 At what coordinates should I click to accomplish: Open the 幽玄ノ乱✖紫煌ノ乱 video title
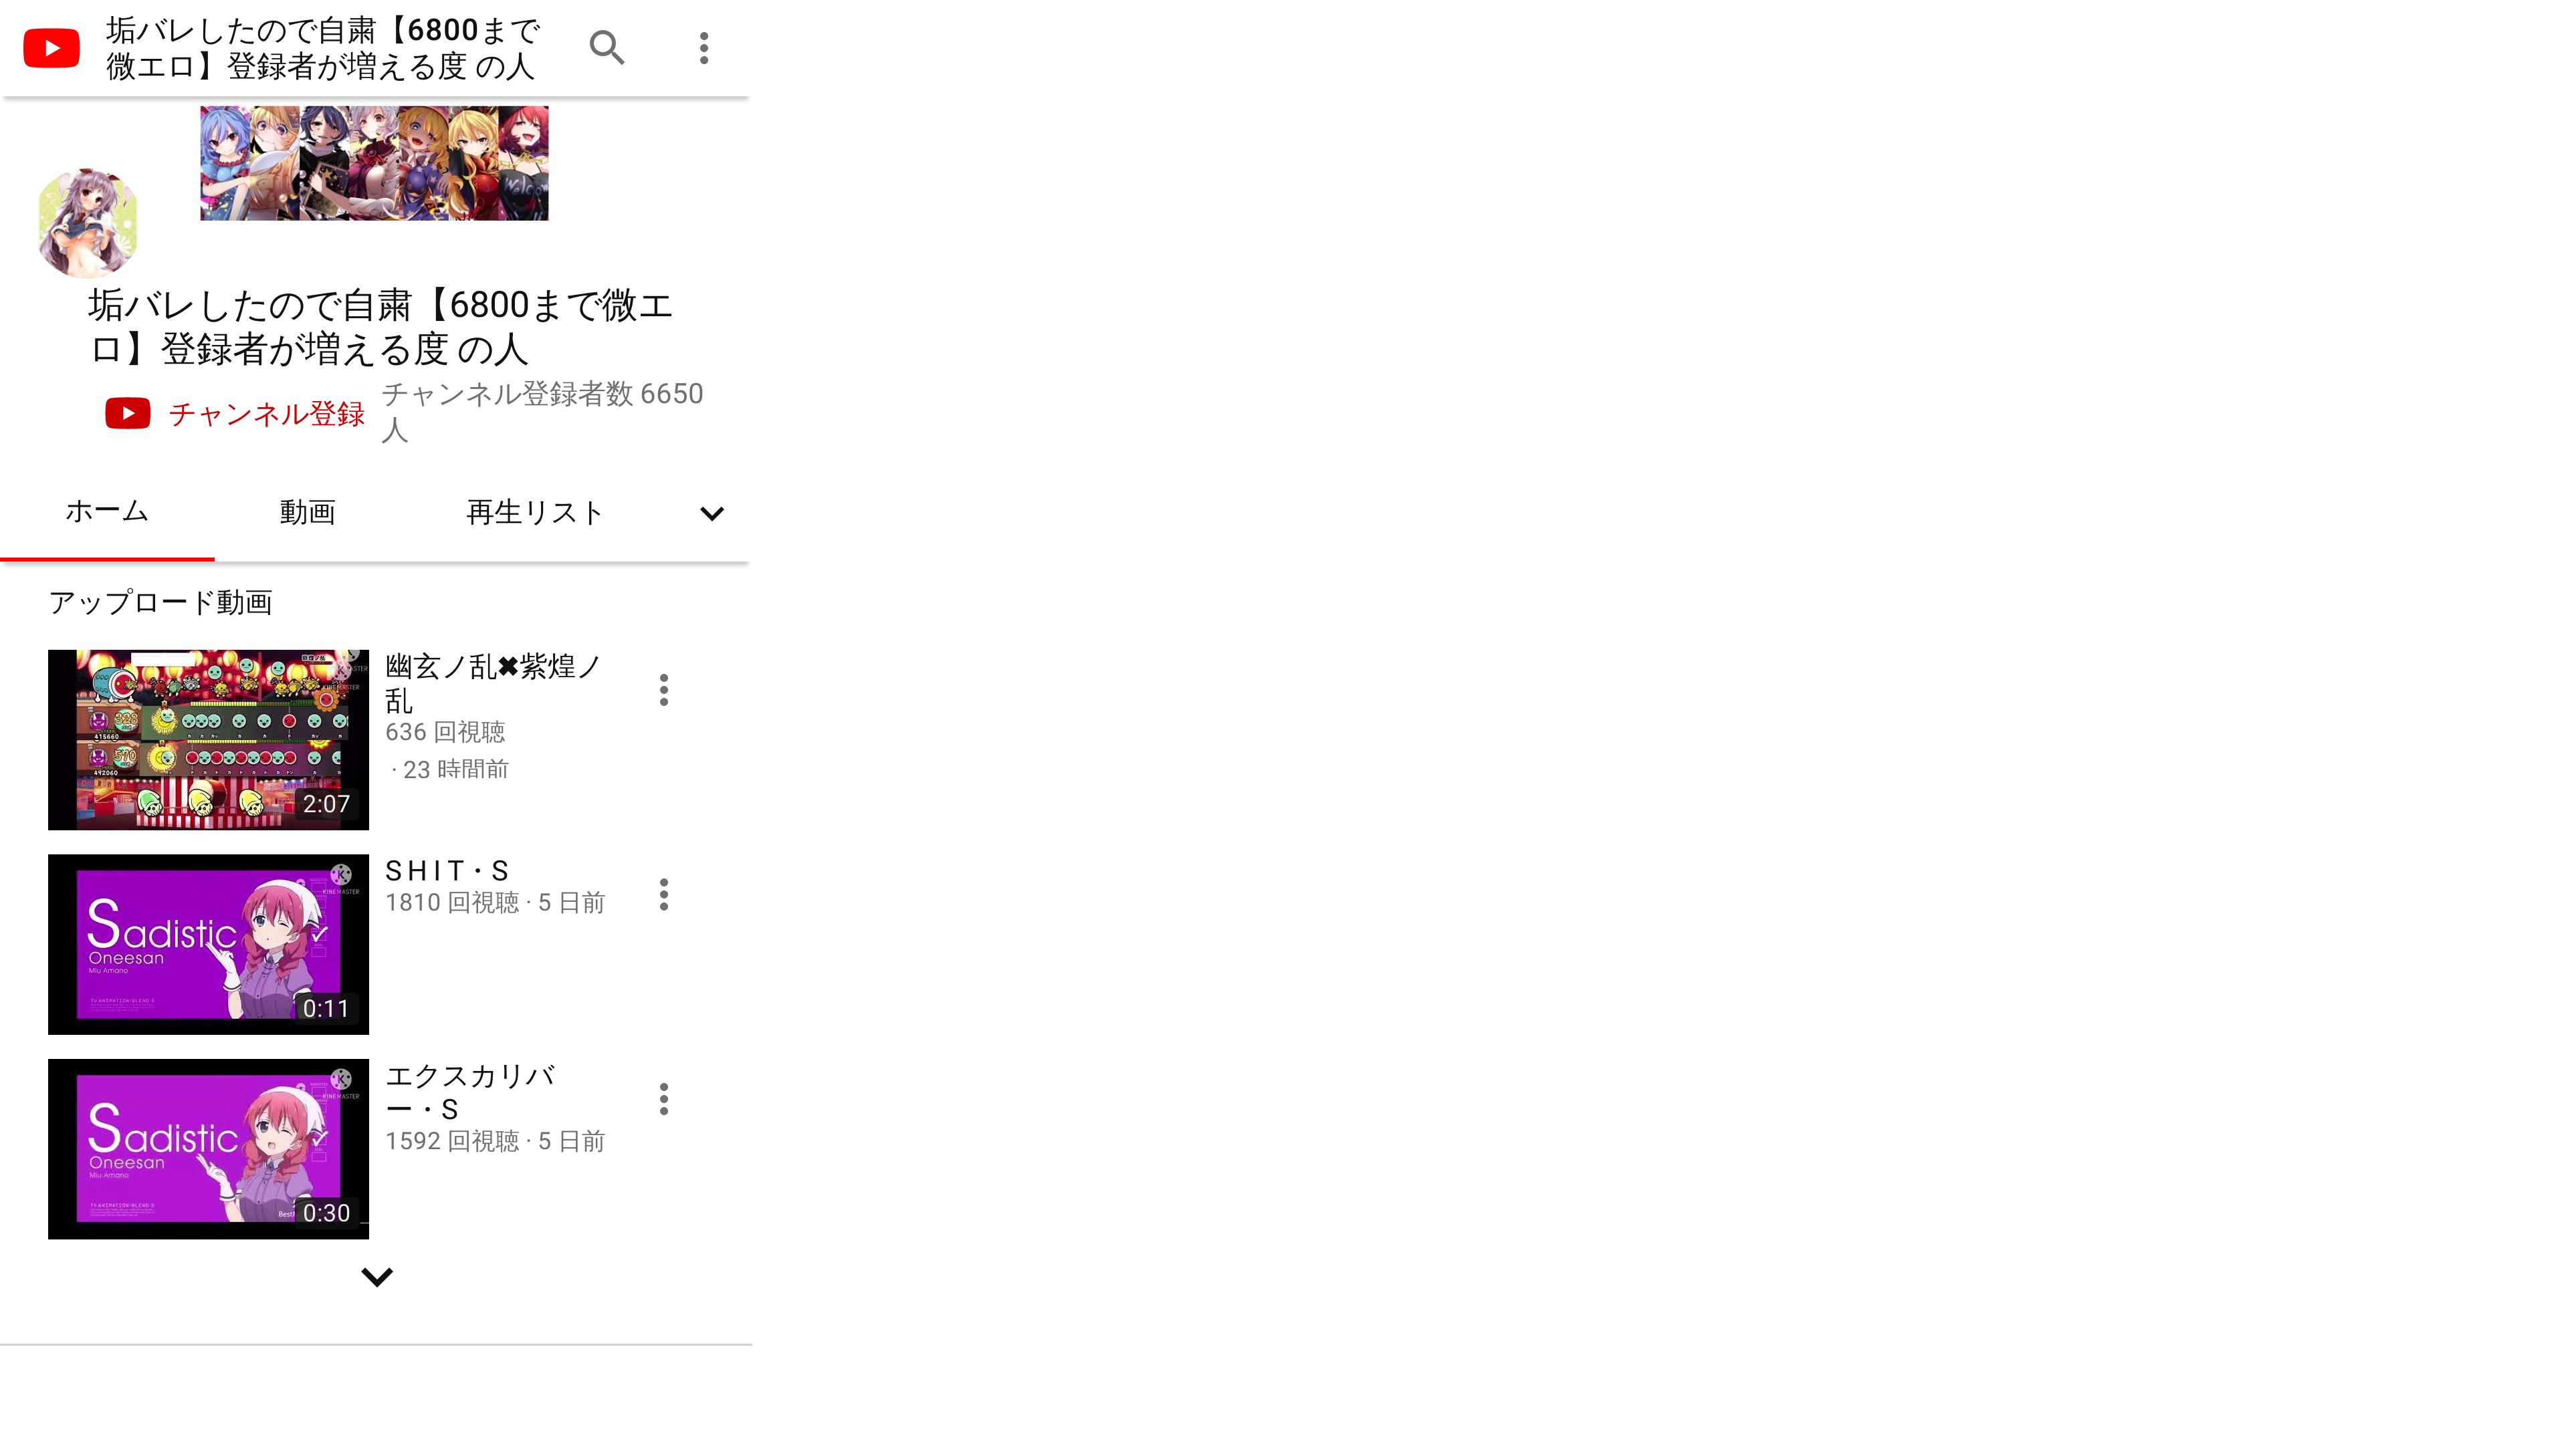coord(493,682)
